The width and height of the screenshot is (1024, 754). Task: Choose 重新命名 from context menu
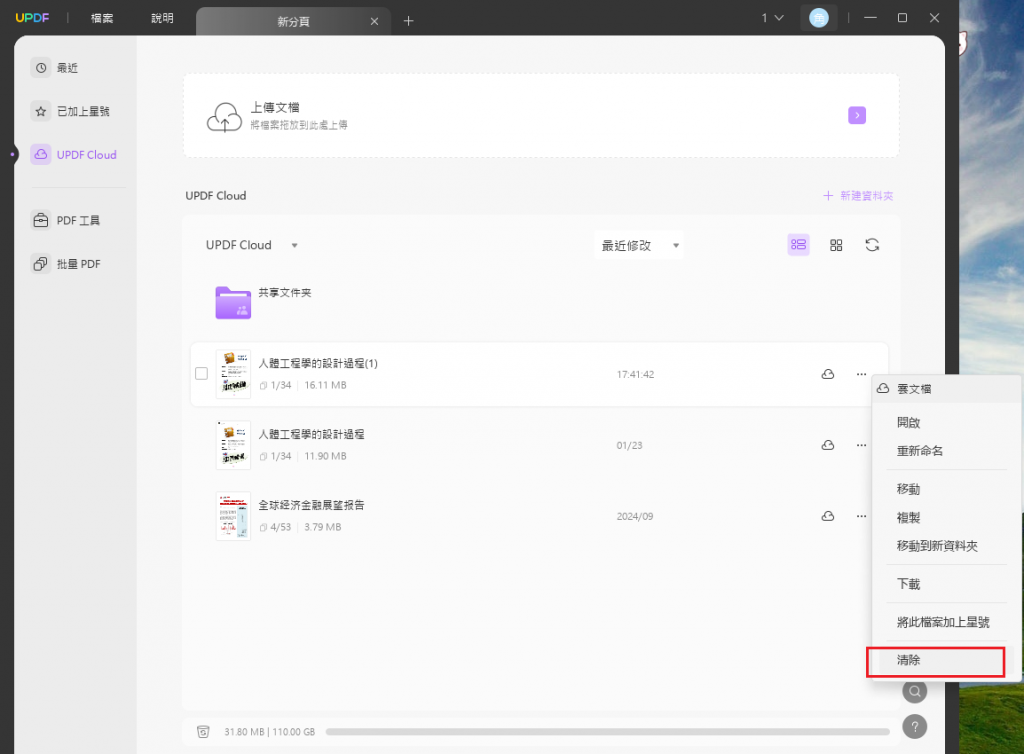tap(920, 450)
